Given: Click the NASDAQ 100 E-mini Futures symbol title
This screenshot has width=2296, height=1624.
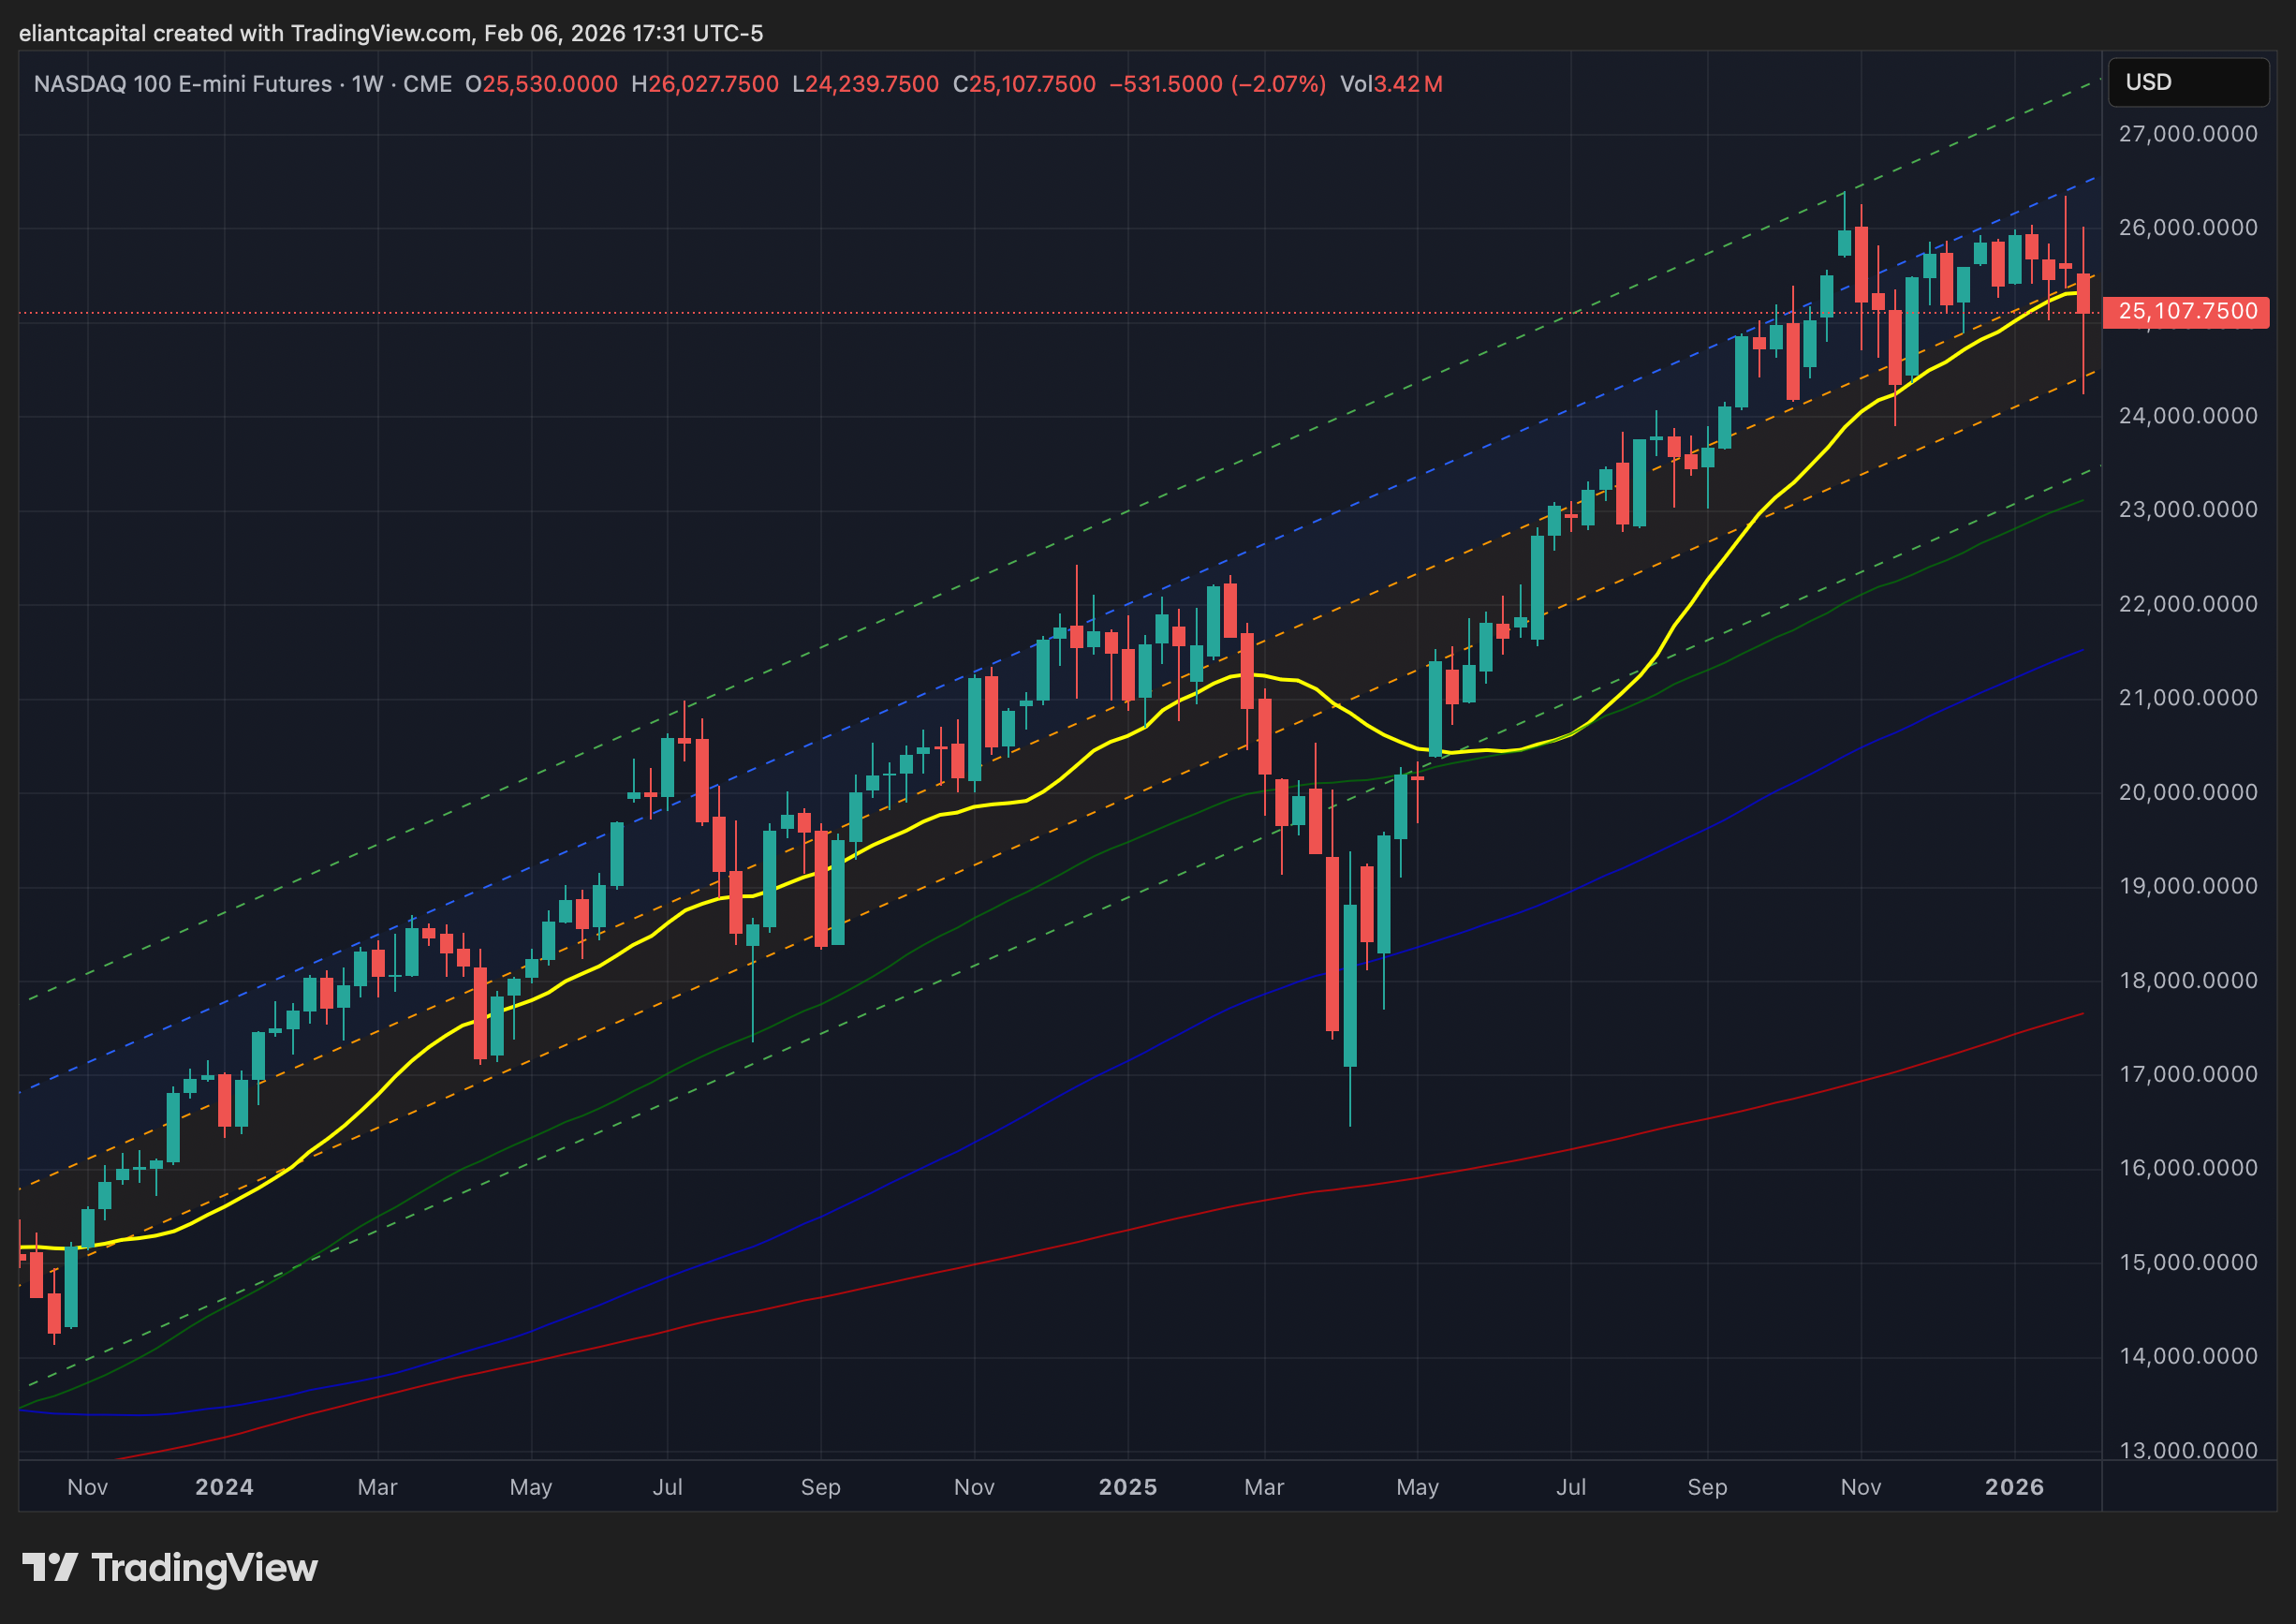Looking at the screenshot, I should coord(182,84).
